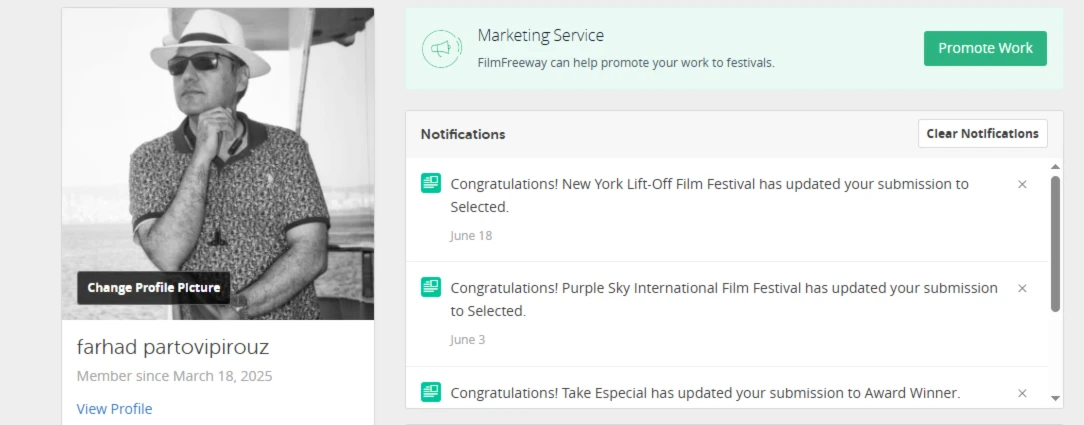Click the Take Especial notification icon
Image resolution: width=1084 pixels, height=425 pixels.
click(x=431, y=392)
